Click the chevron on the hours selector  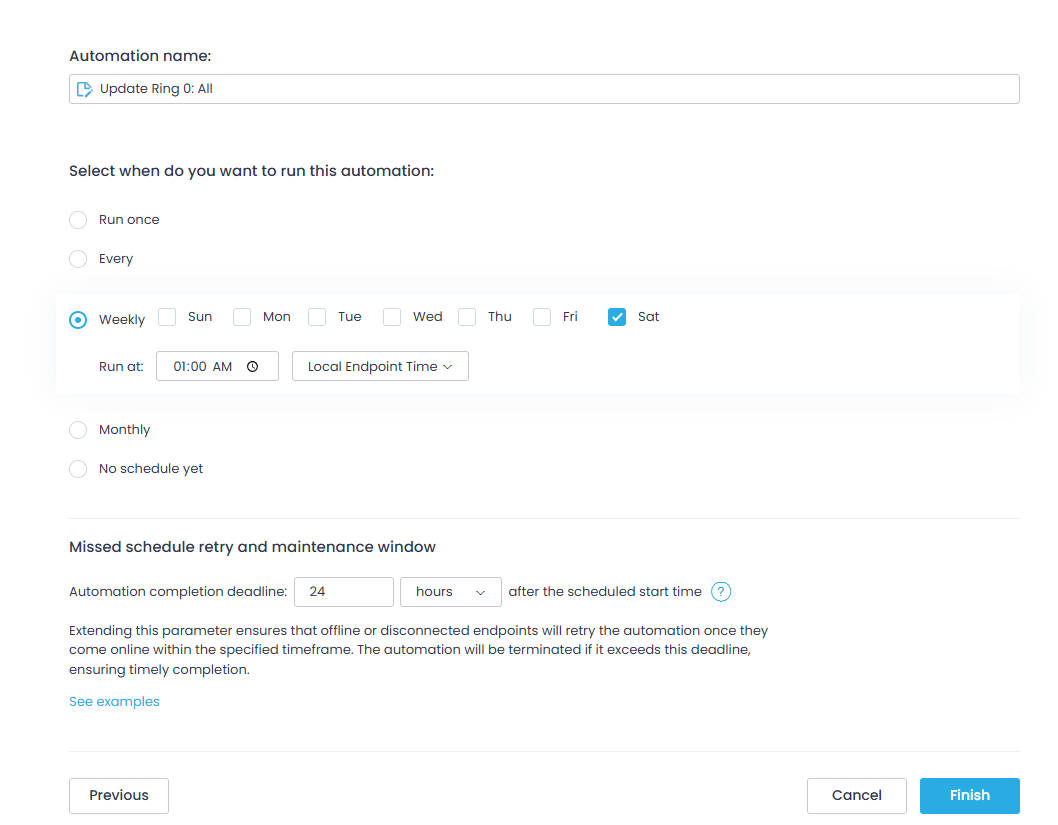pyautogui.click(x=480, y=592)
